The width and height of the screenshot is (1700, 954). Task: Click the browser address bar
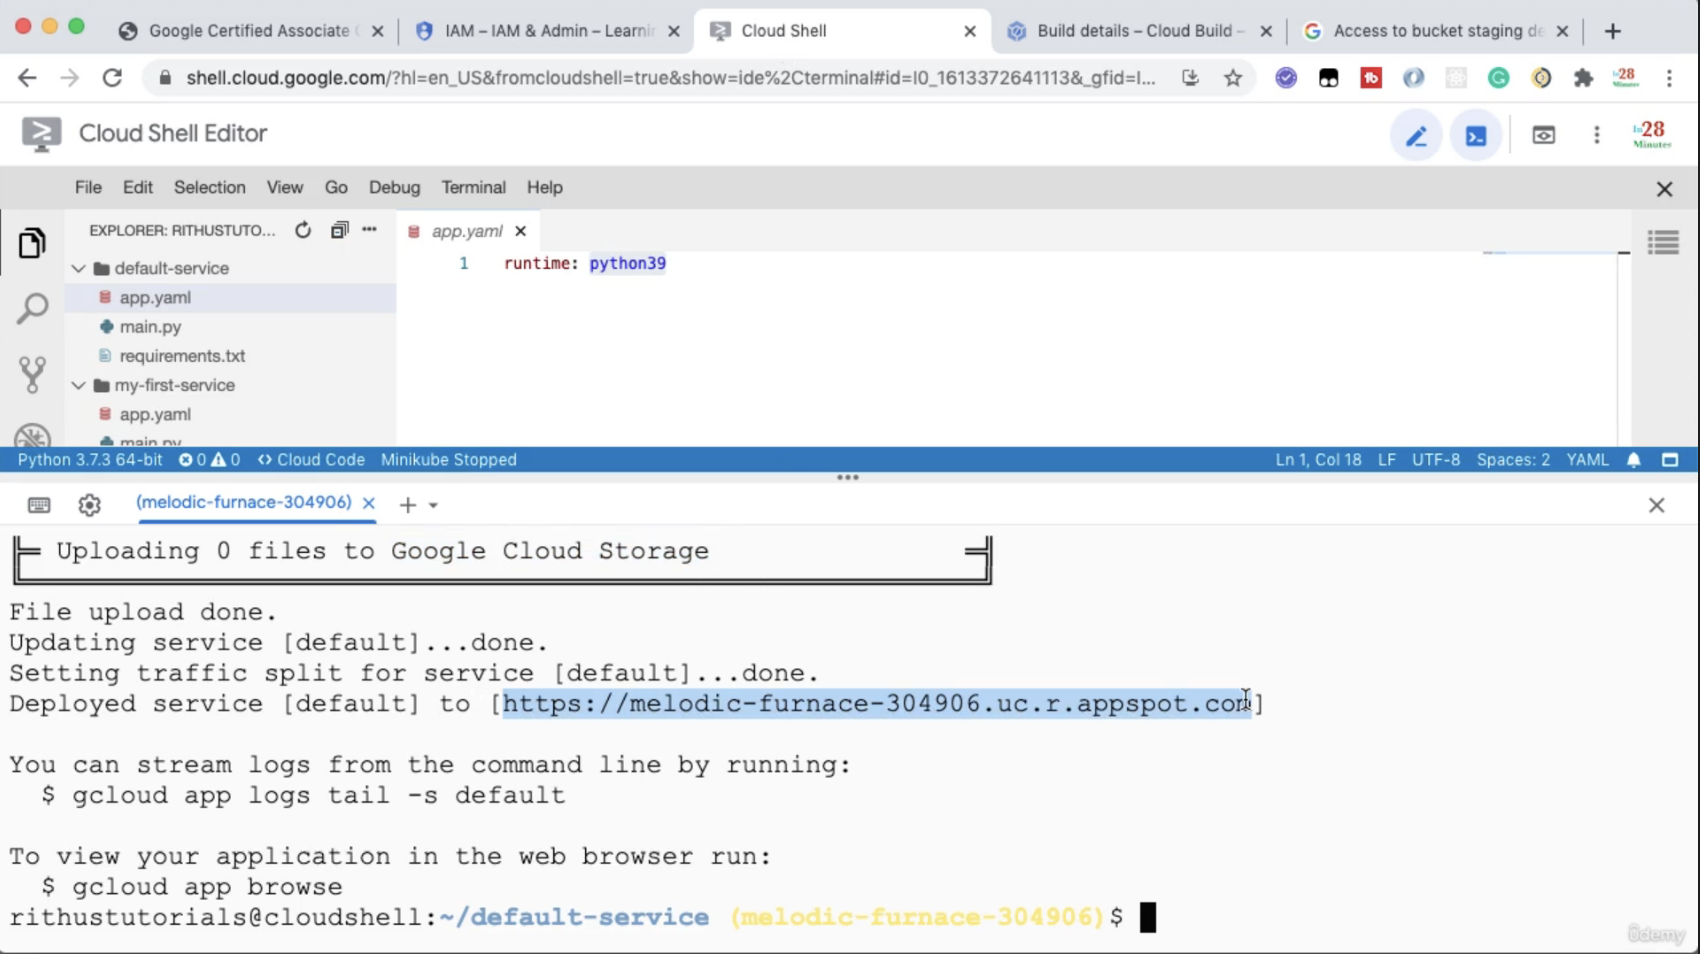click(670, 77)
